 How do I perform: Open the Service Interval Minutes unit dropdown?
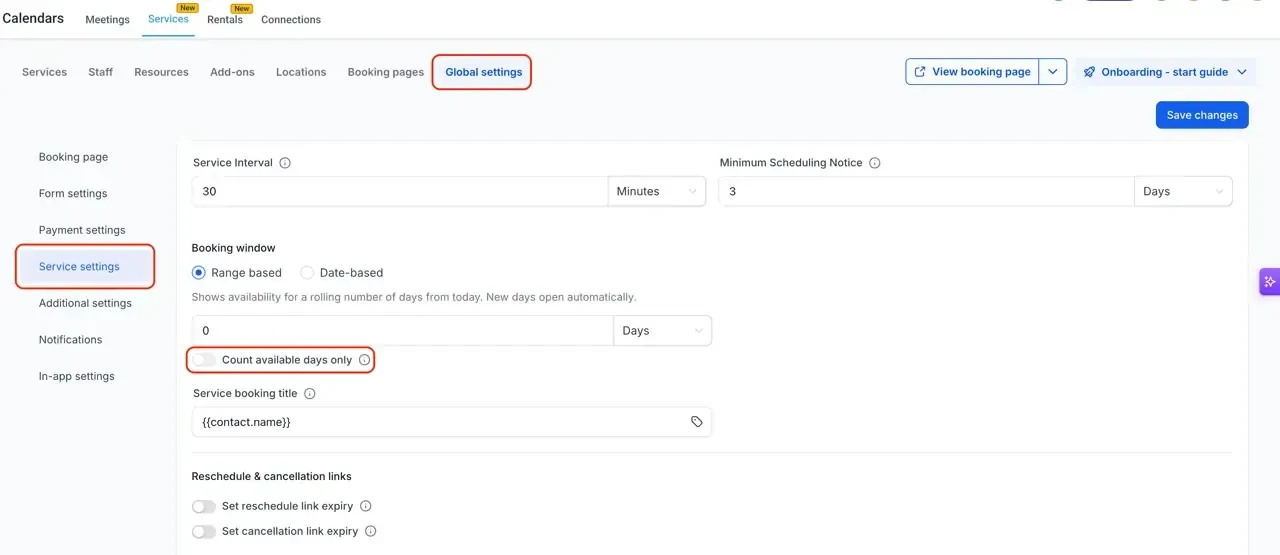(x=657, y=191)
